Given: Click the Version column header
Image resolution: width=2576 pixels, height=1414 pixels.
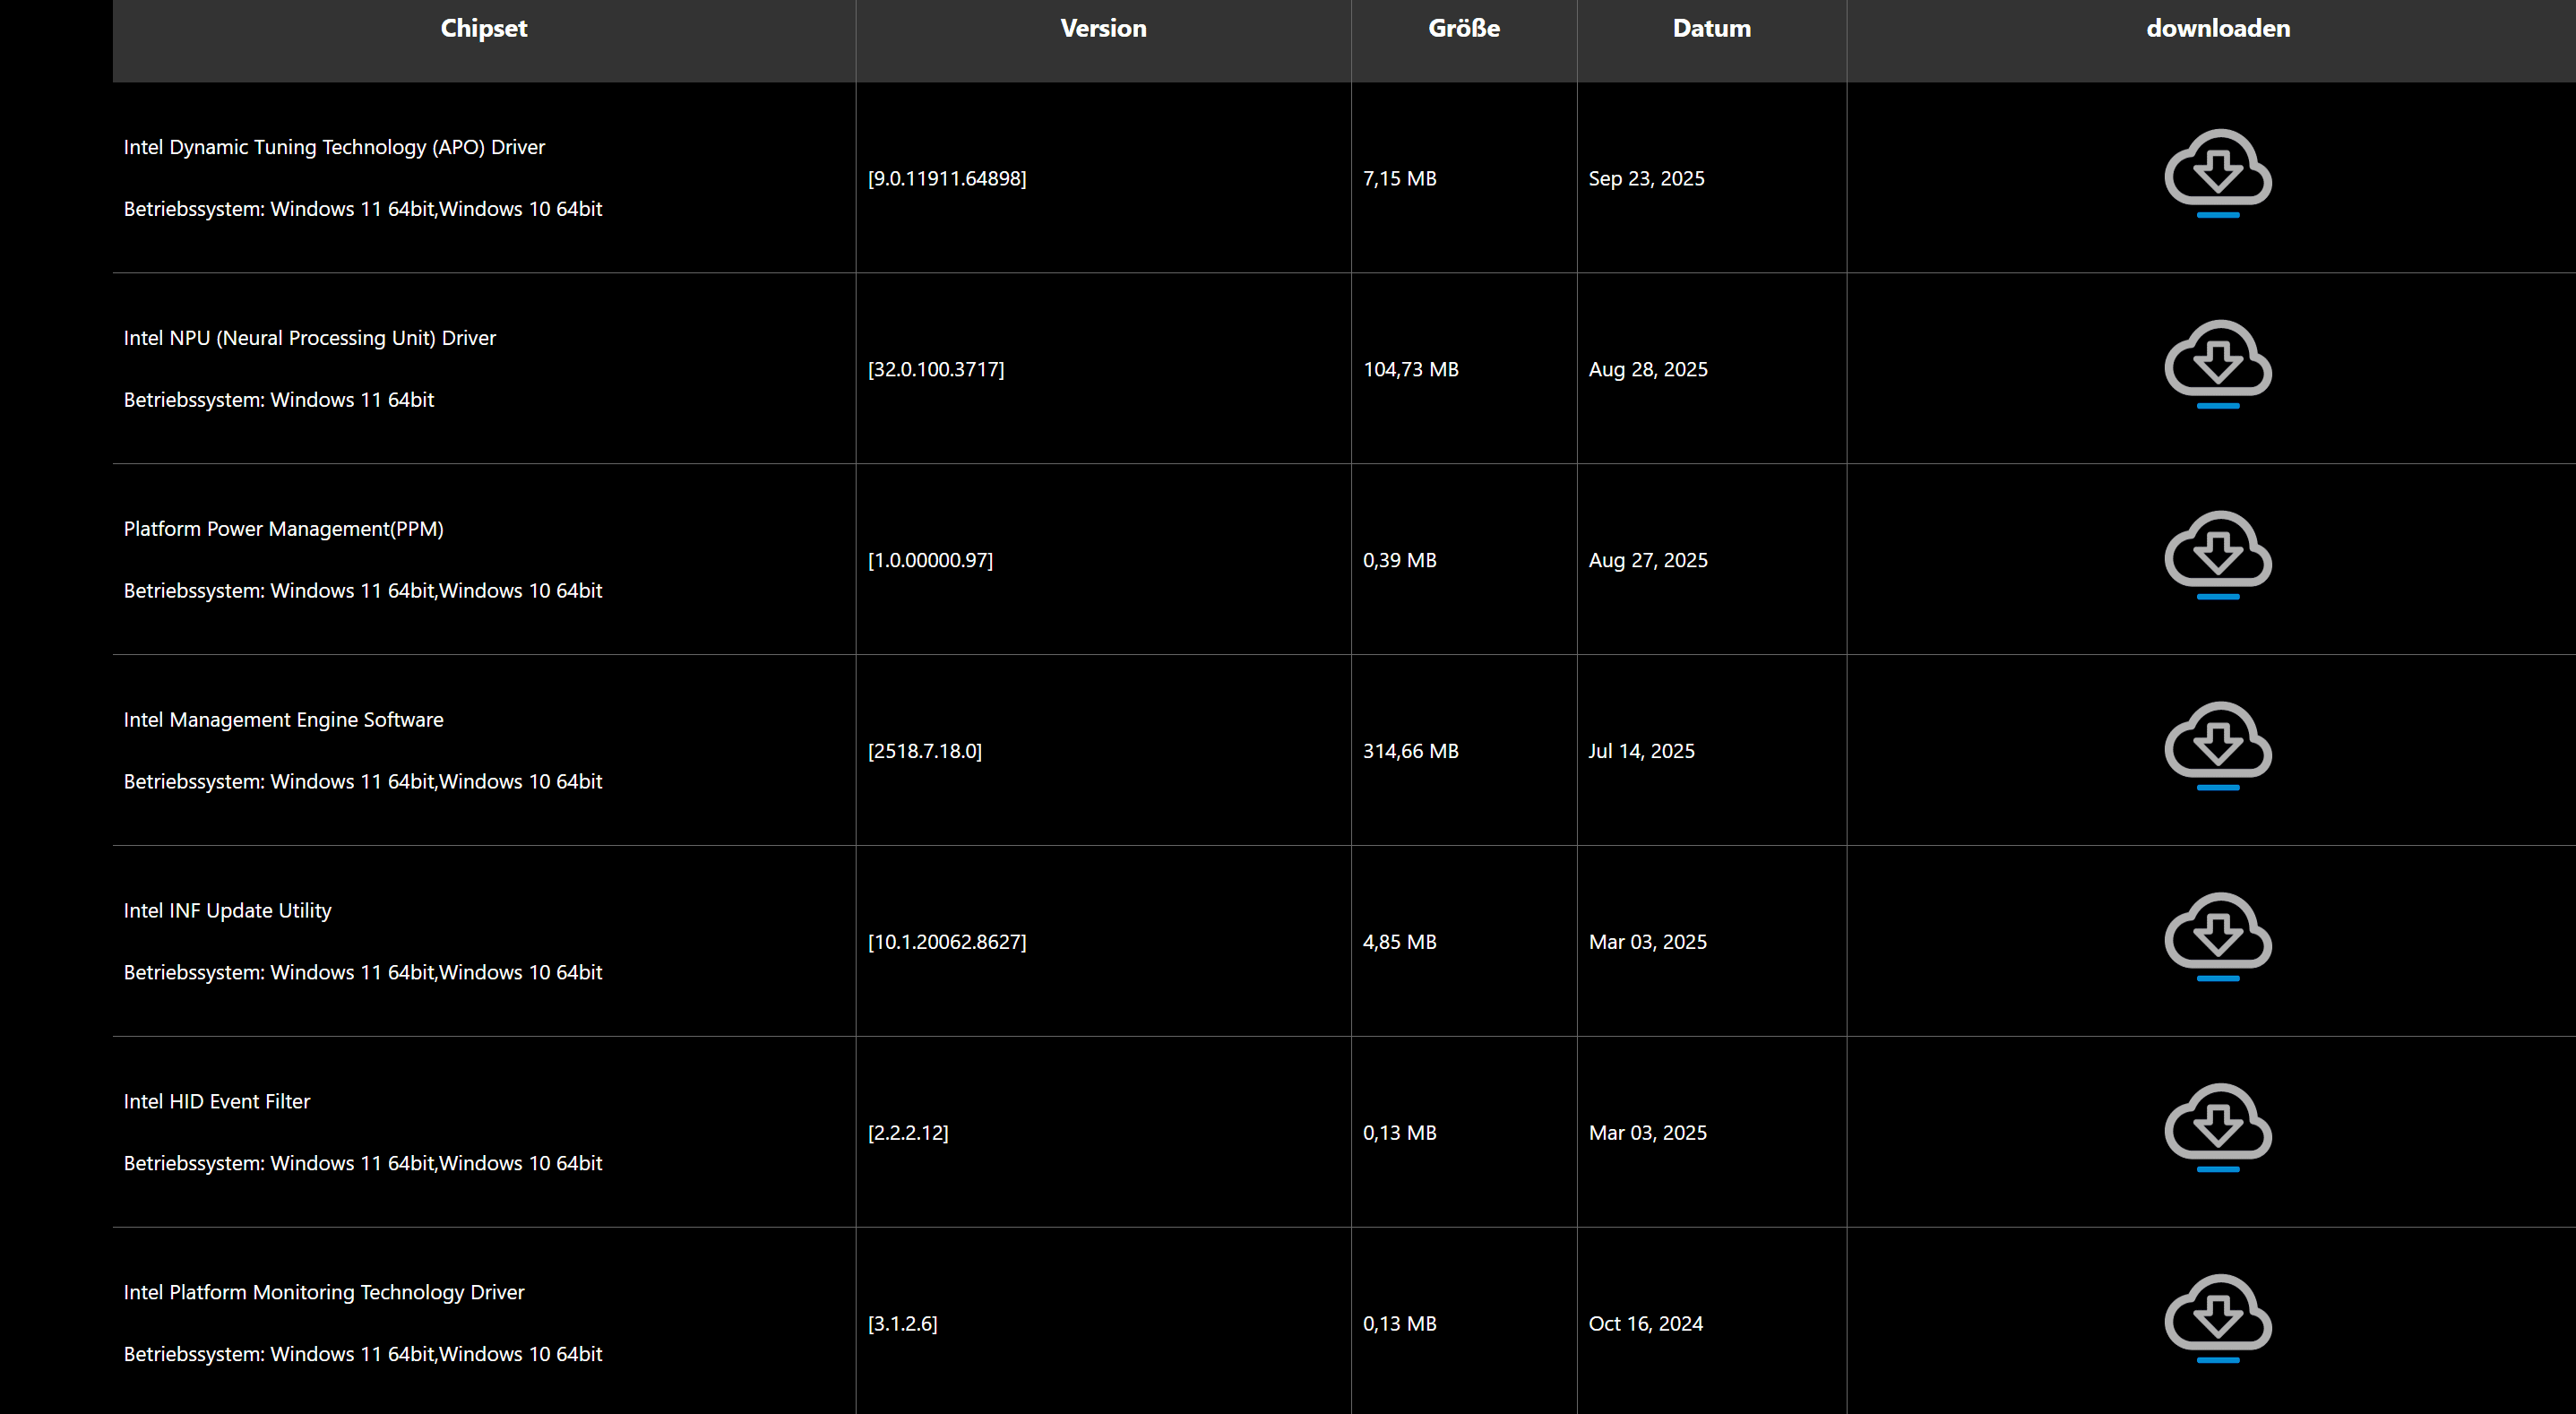Looking at the screenshot, I should tap(1103, 28).
